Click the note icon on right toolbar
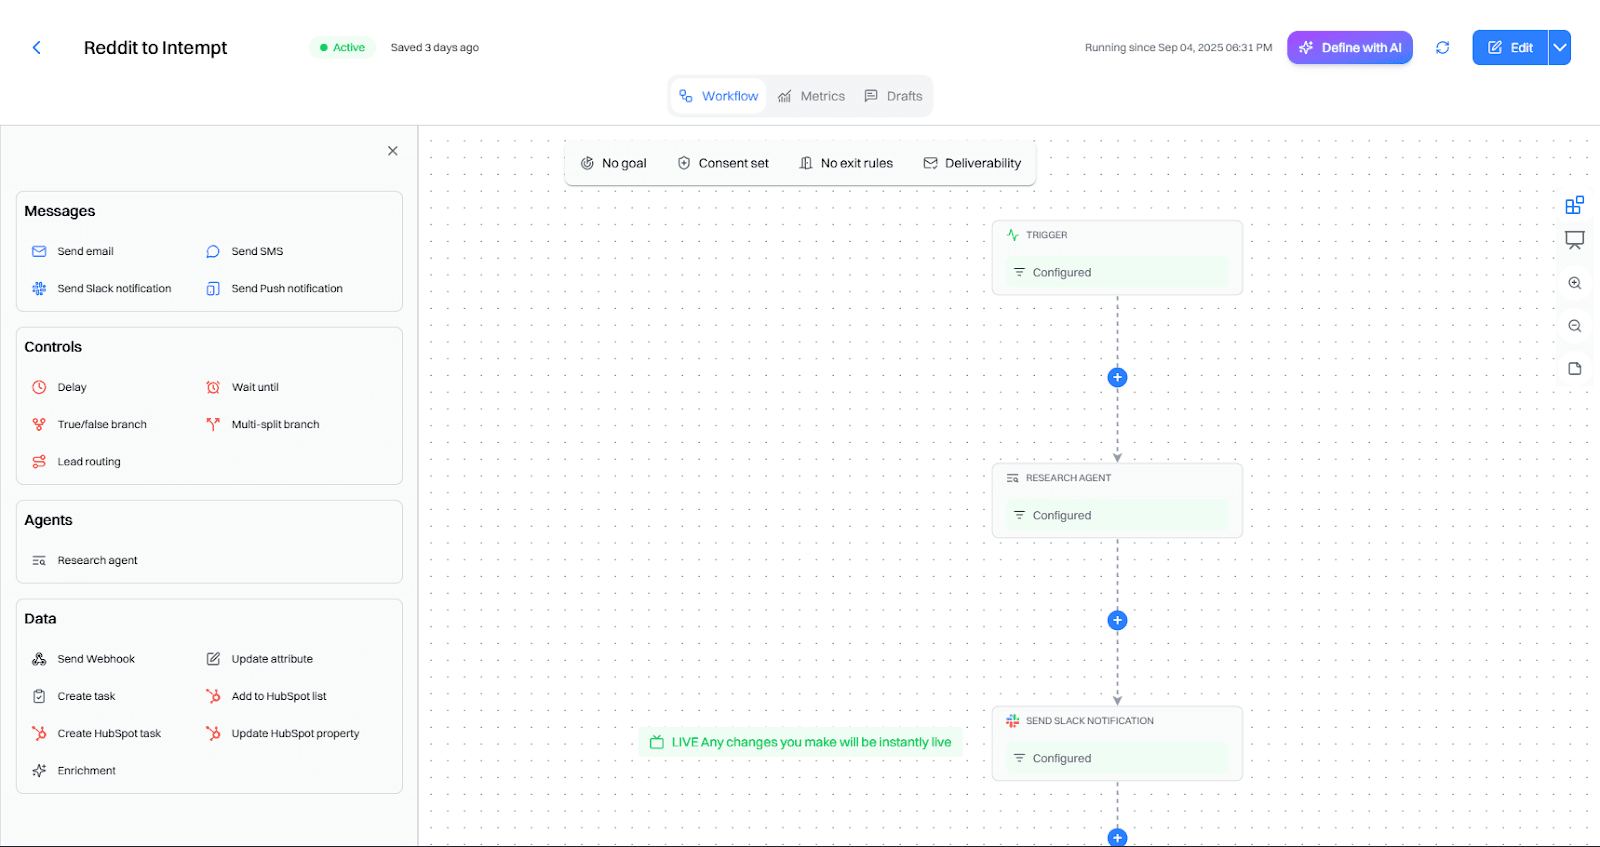The image size is (1600, 847). click(1574, 369)
